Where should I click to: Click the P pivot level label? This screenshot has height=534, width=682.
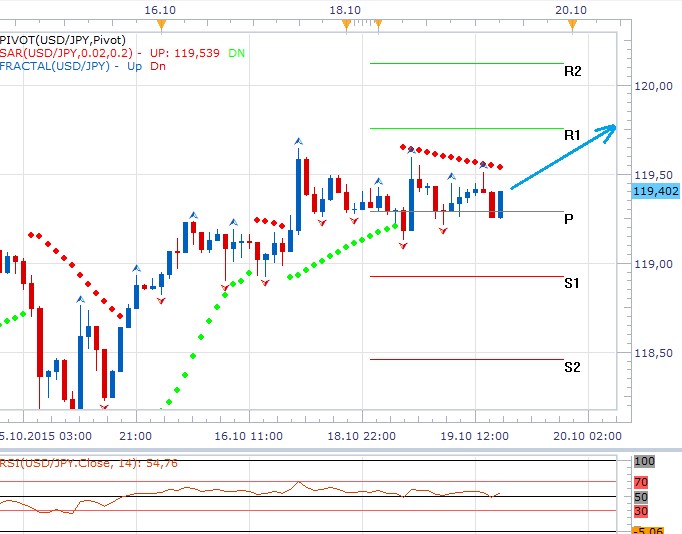[x=568, y=218]
